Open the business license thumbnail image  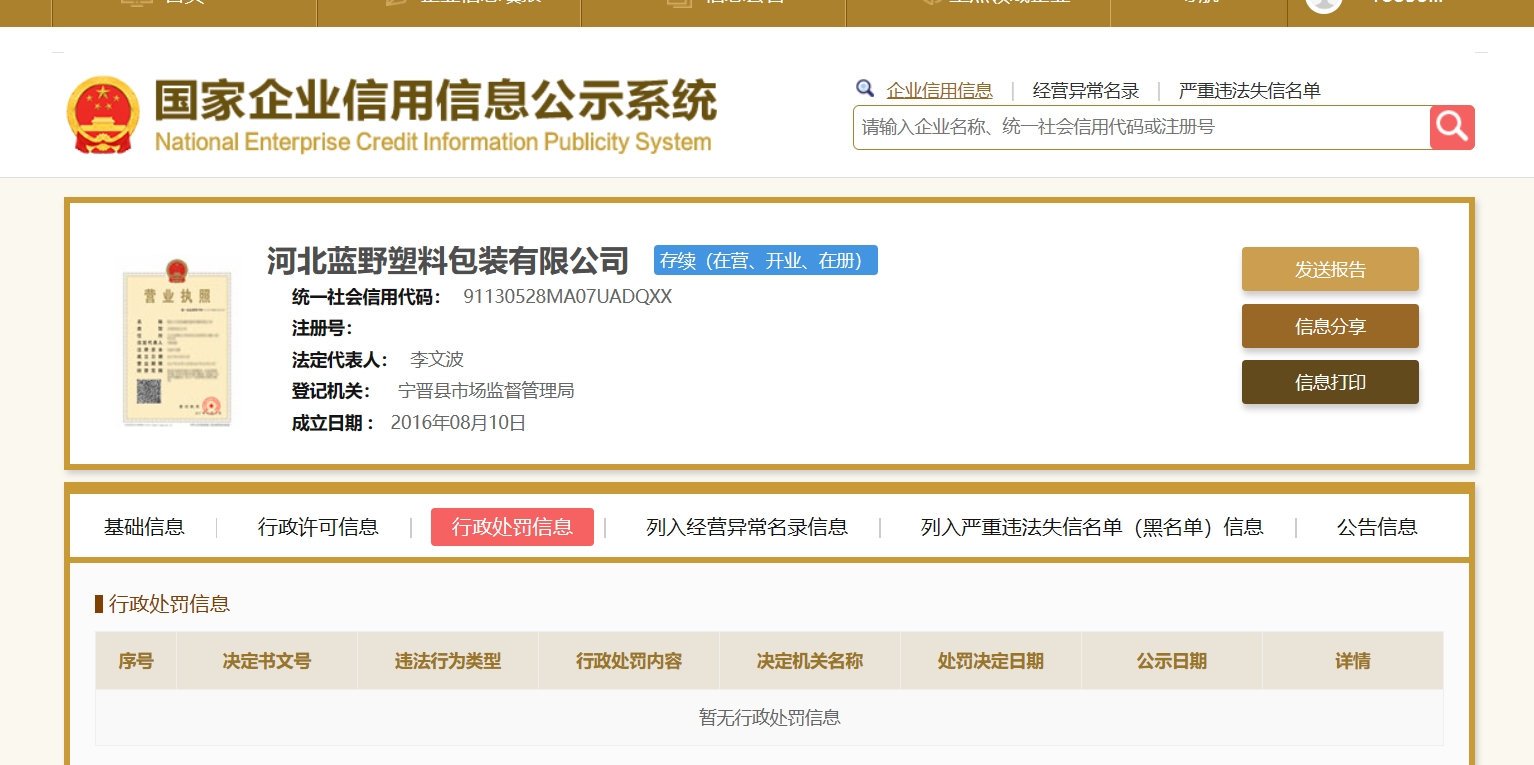tap(177, 342)
